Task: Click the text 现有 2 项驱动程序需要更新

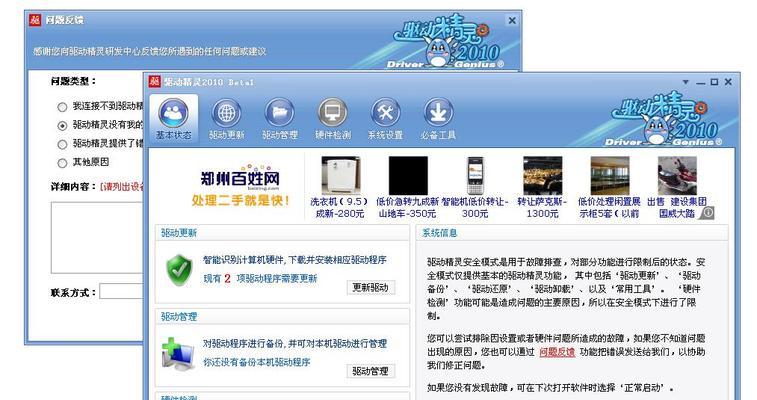Action: (x=260, y=278)
